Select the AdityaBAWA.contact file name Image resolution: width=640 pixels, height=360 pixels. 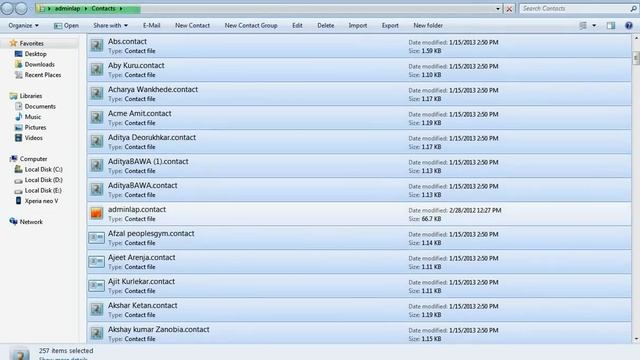[142, 185]
